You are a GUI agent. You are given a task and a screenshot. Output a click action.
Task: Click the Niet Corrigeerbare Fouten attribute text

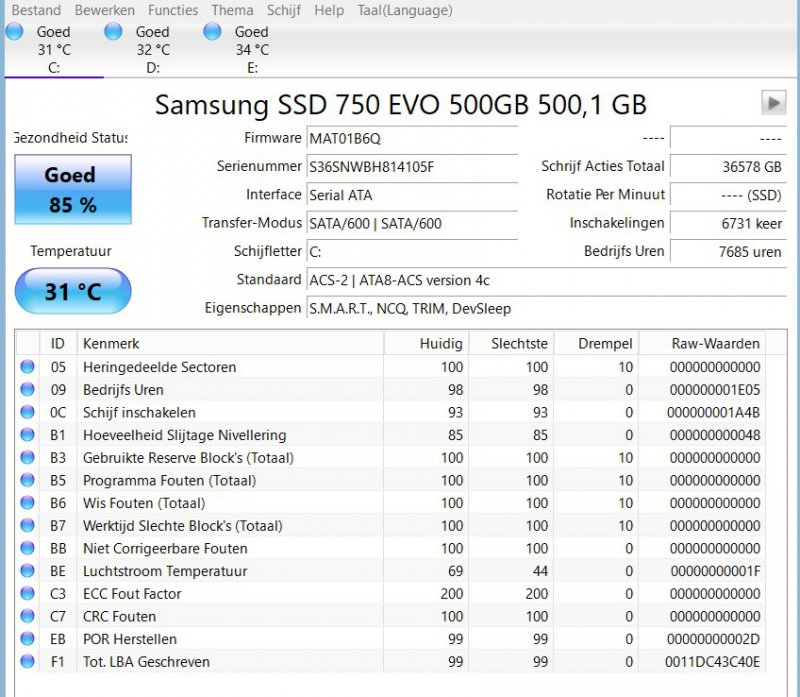coord(165,549)
